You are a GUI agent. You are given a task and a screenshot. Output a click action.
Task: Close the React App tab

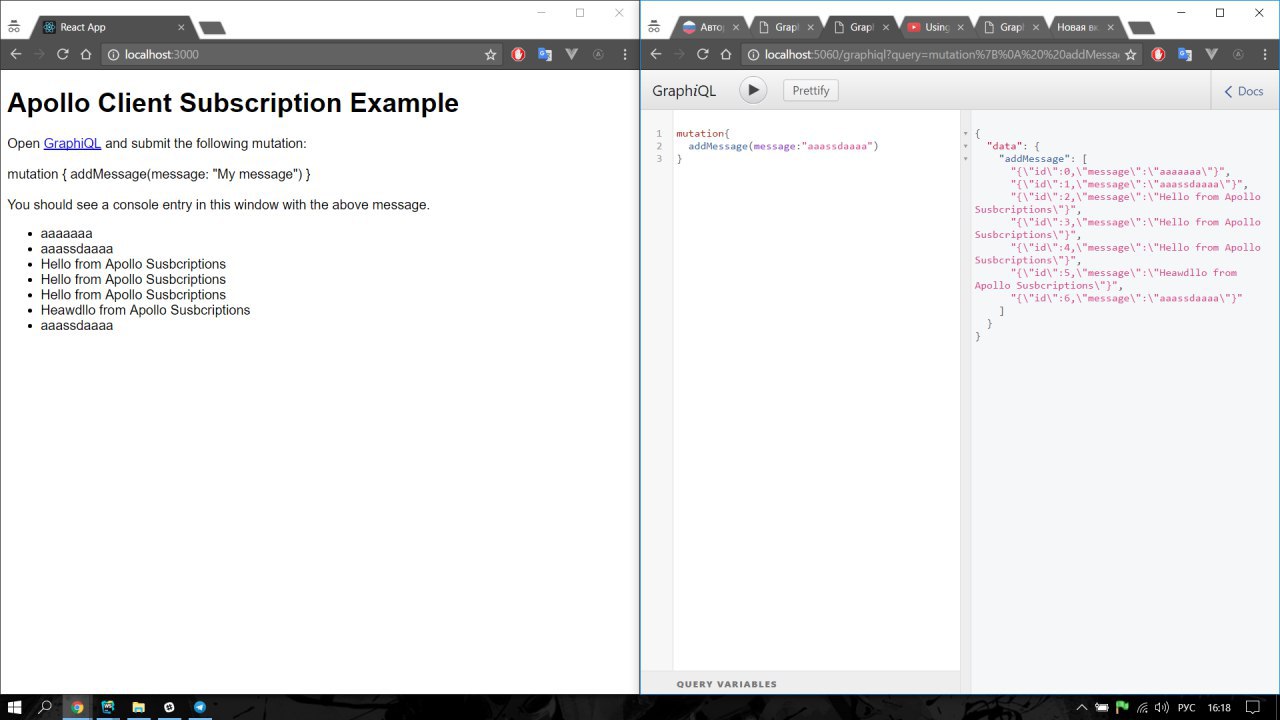coord(181,28)
